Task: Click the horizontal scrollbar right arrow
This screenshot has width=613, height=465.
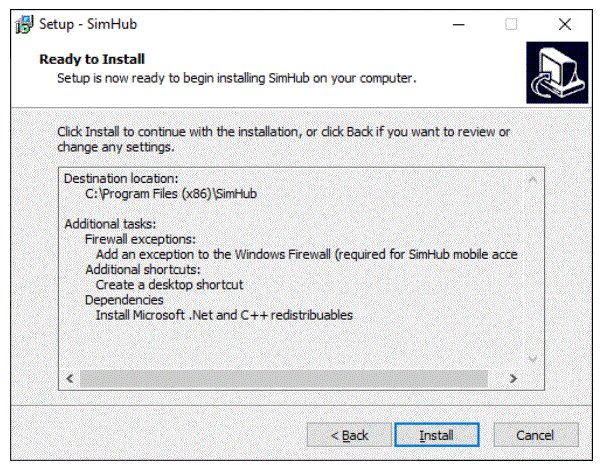Action: click(513, 379)
